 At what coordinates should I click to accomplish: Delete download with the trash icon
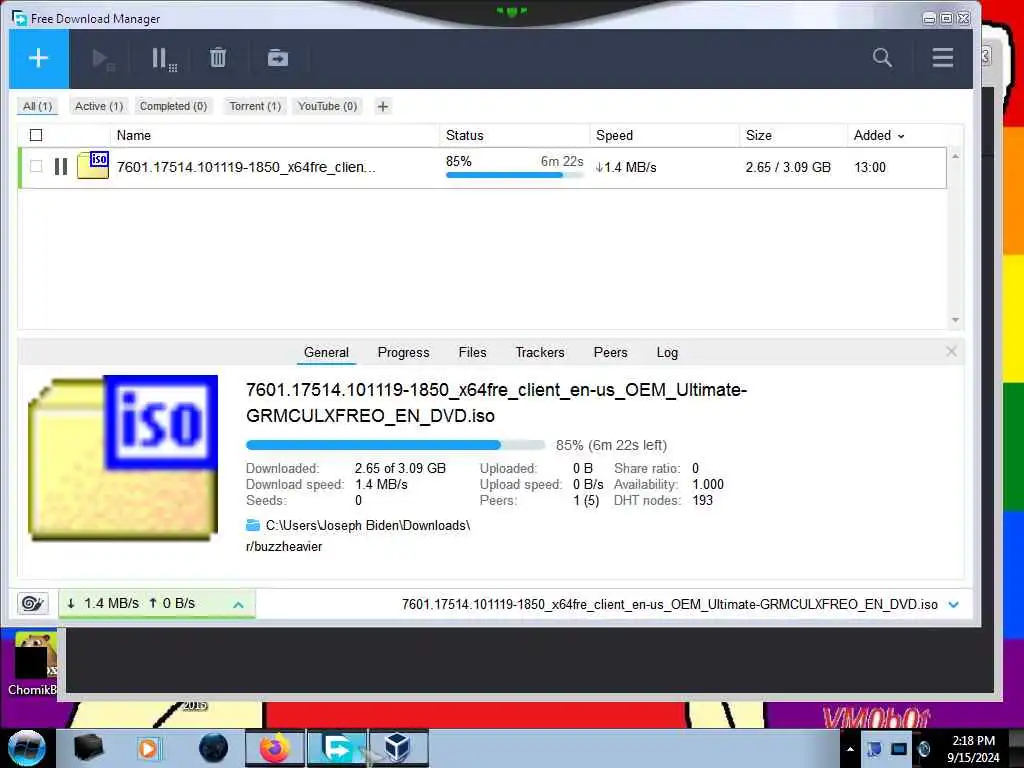pos(218,58)
